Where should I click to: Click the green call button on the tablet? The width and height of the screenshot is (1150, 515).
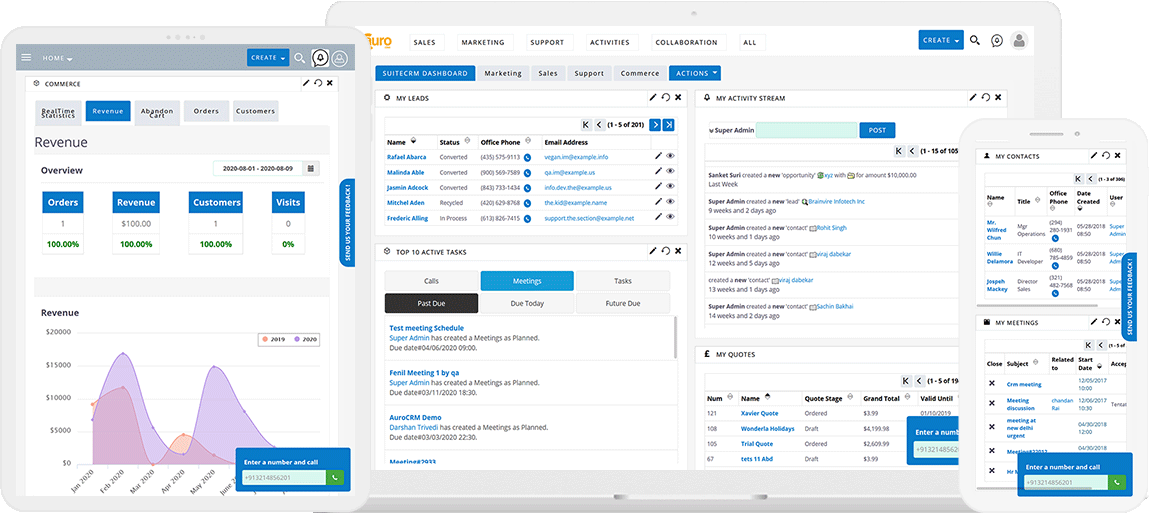pyautogui.click(x=335, y=478)
